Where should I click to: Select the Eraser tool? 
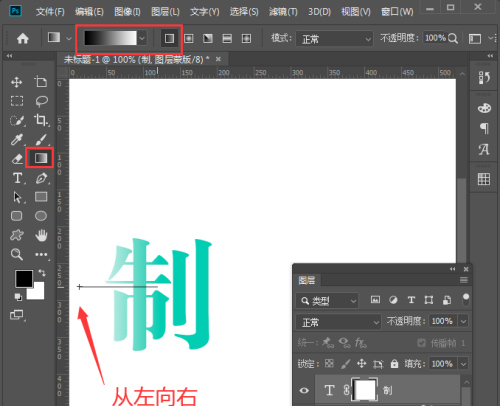(x=17, y=159)
